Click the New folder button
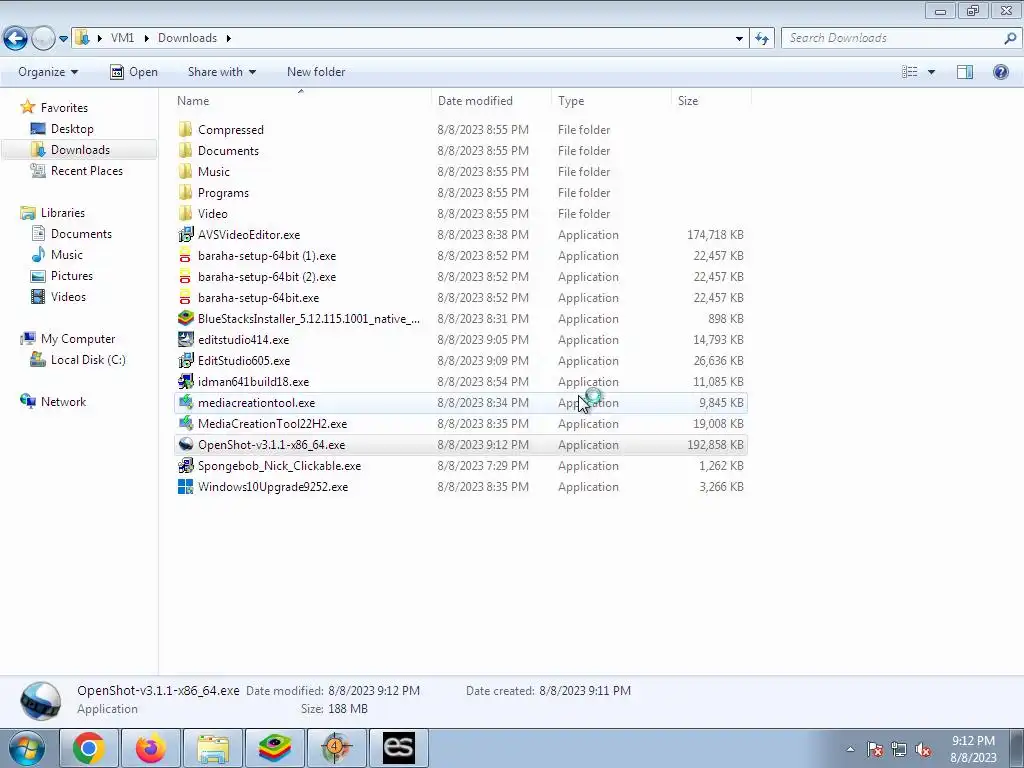 click(x=316, y=72)
